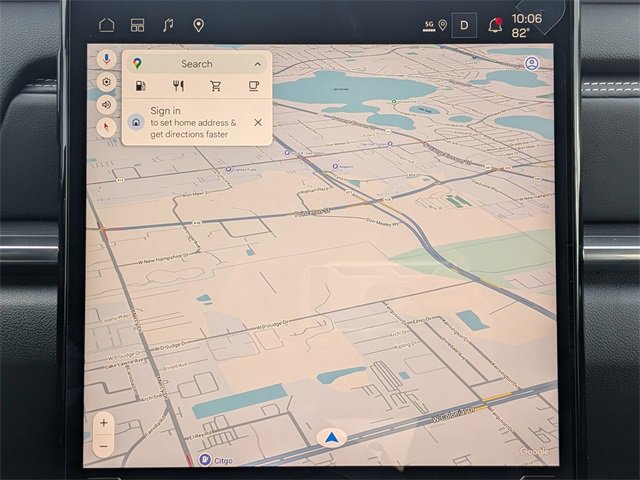Recenter map on blue location arrow
The width and height of the screenshot is (640, 480).
(x=332, y=437)
